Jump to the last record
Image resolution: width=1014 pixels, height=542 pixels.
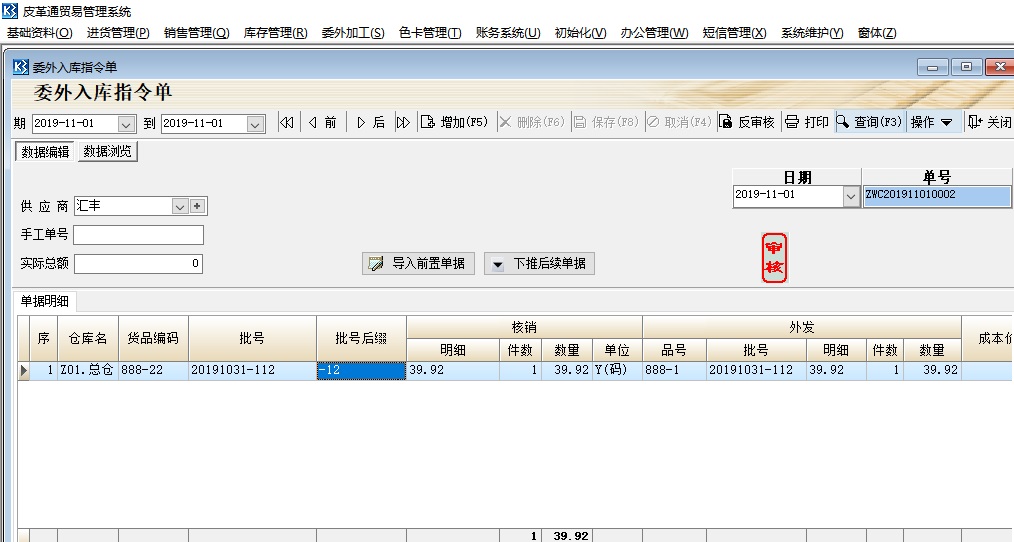click(403, 122)
